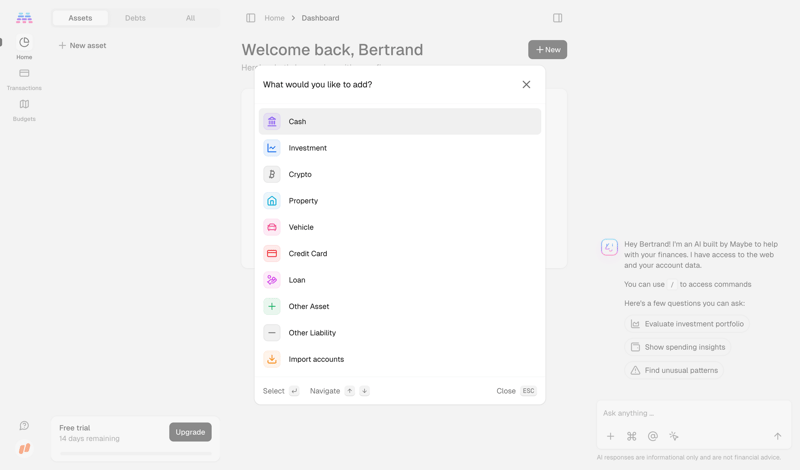Image resolution: width=800 pixels, height=470 pixels.
Task: Click Show spending insights suggestion
Action: click(x=678, y=347)
